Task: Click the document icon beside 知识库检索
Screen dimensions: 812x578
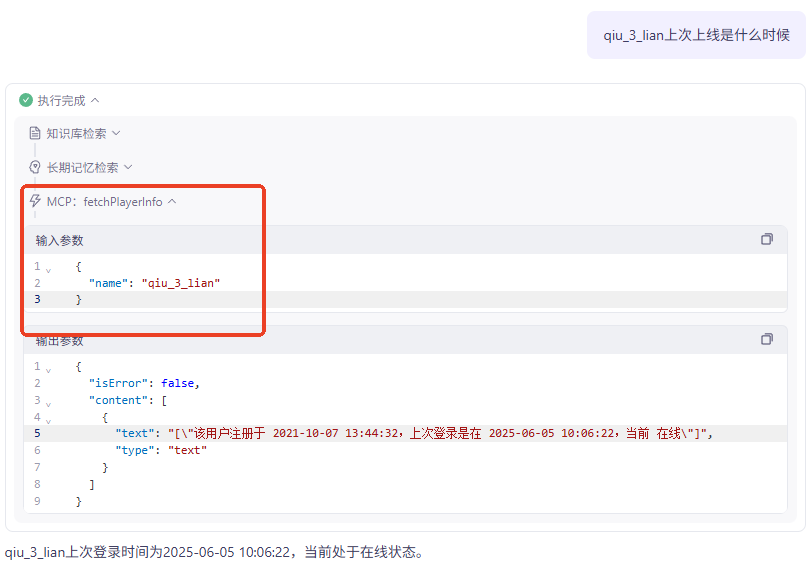Action: [x=35, y=133]
